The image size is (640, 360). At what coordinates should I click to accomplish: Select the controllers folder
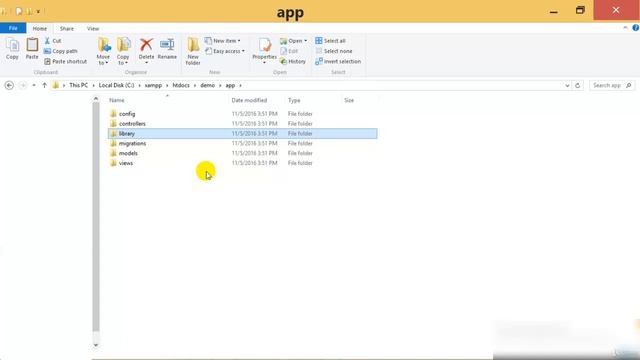point(132,124)
